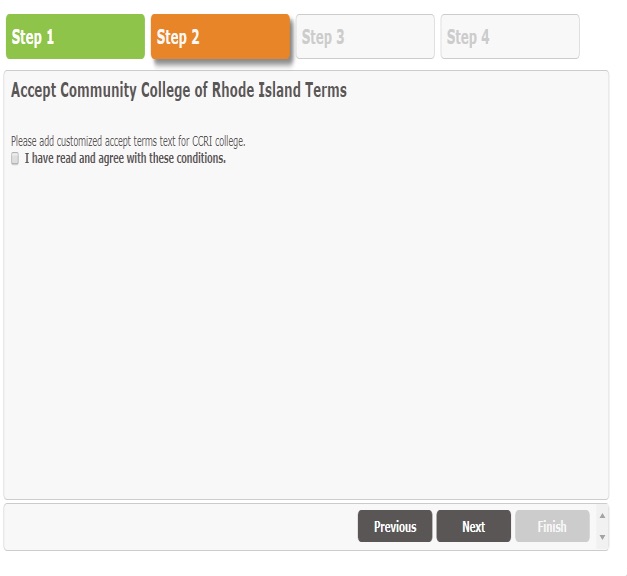Click the scrollbar track between the arrows
Screen dimensions: 627x576
[x=602, y=526]
